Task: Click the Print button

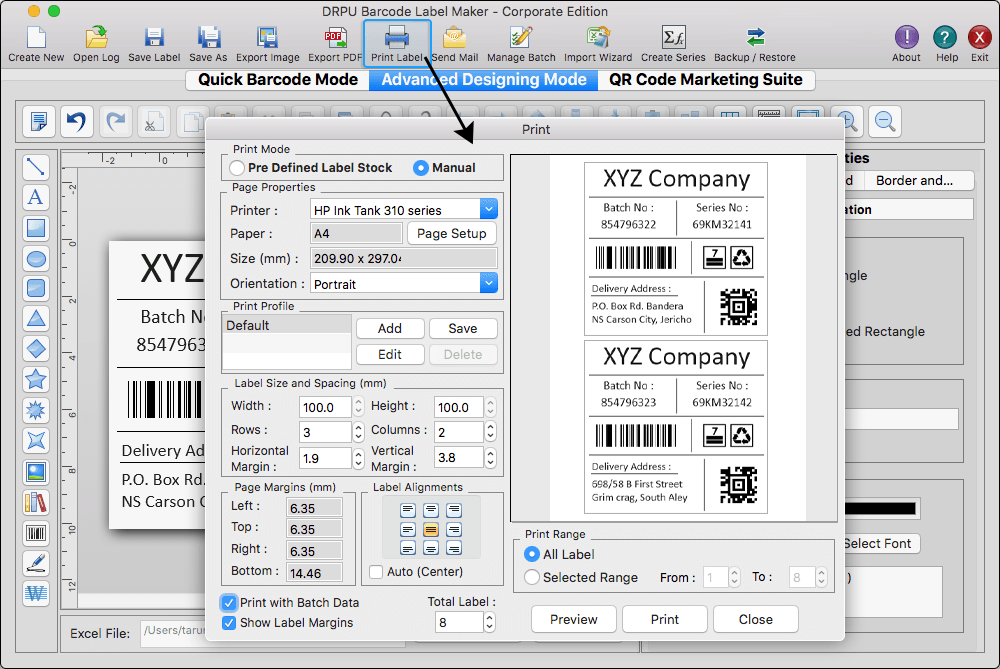Action: pos(665,619)
